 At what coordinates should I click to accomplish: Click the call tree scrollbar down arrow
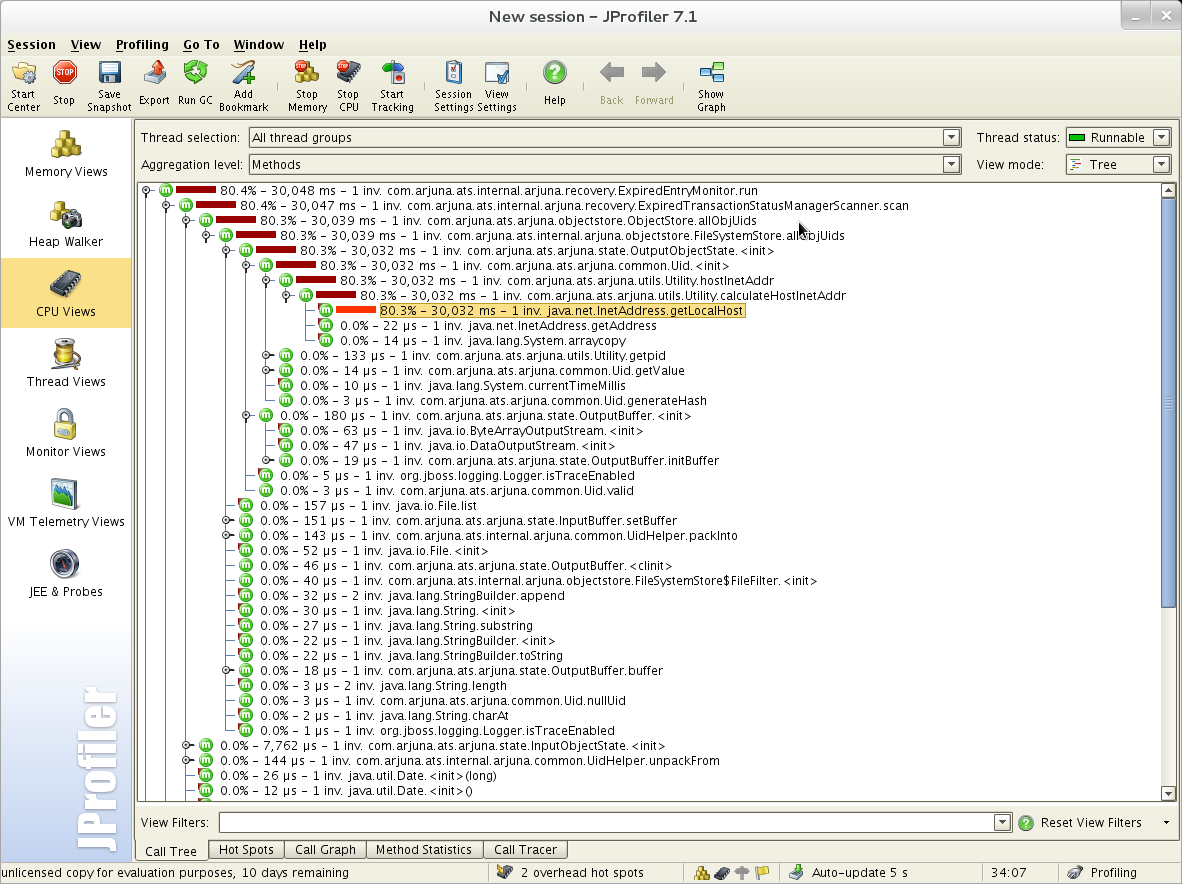click(1168, 793)
